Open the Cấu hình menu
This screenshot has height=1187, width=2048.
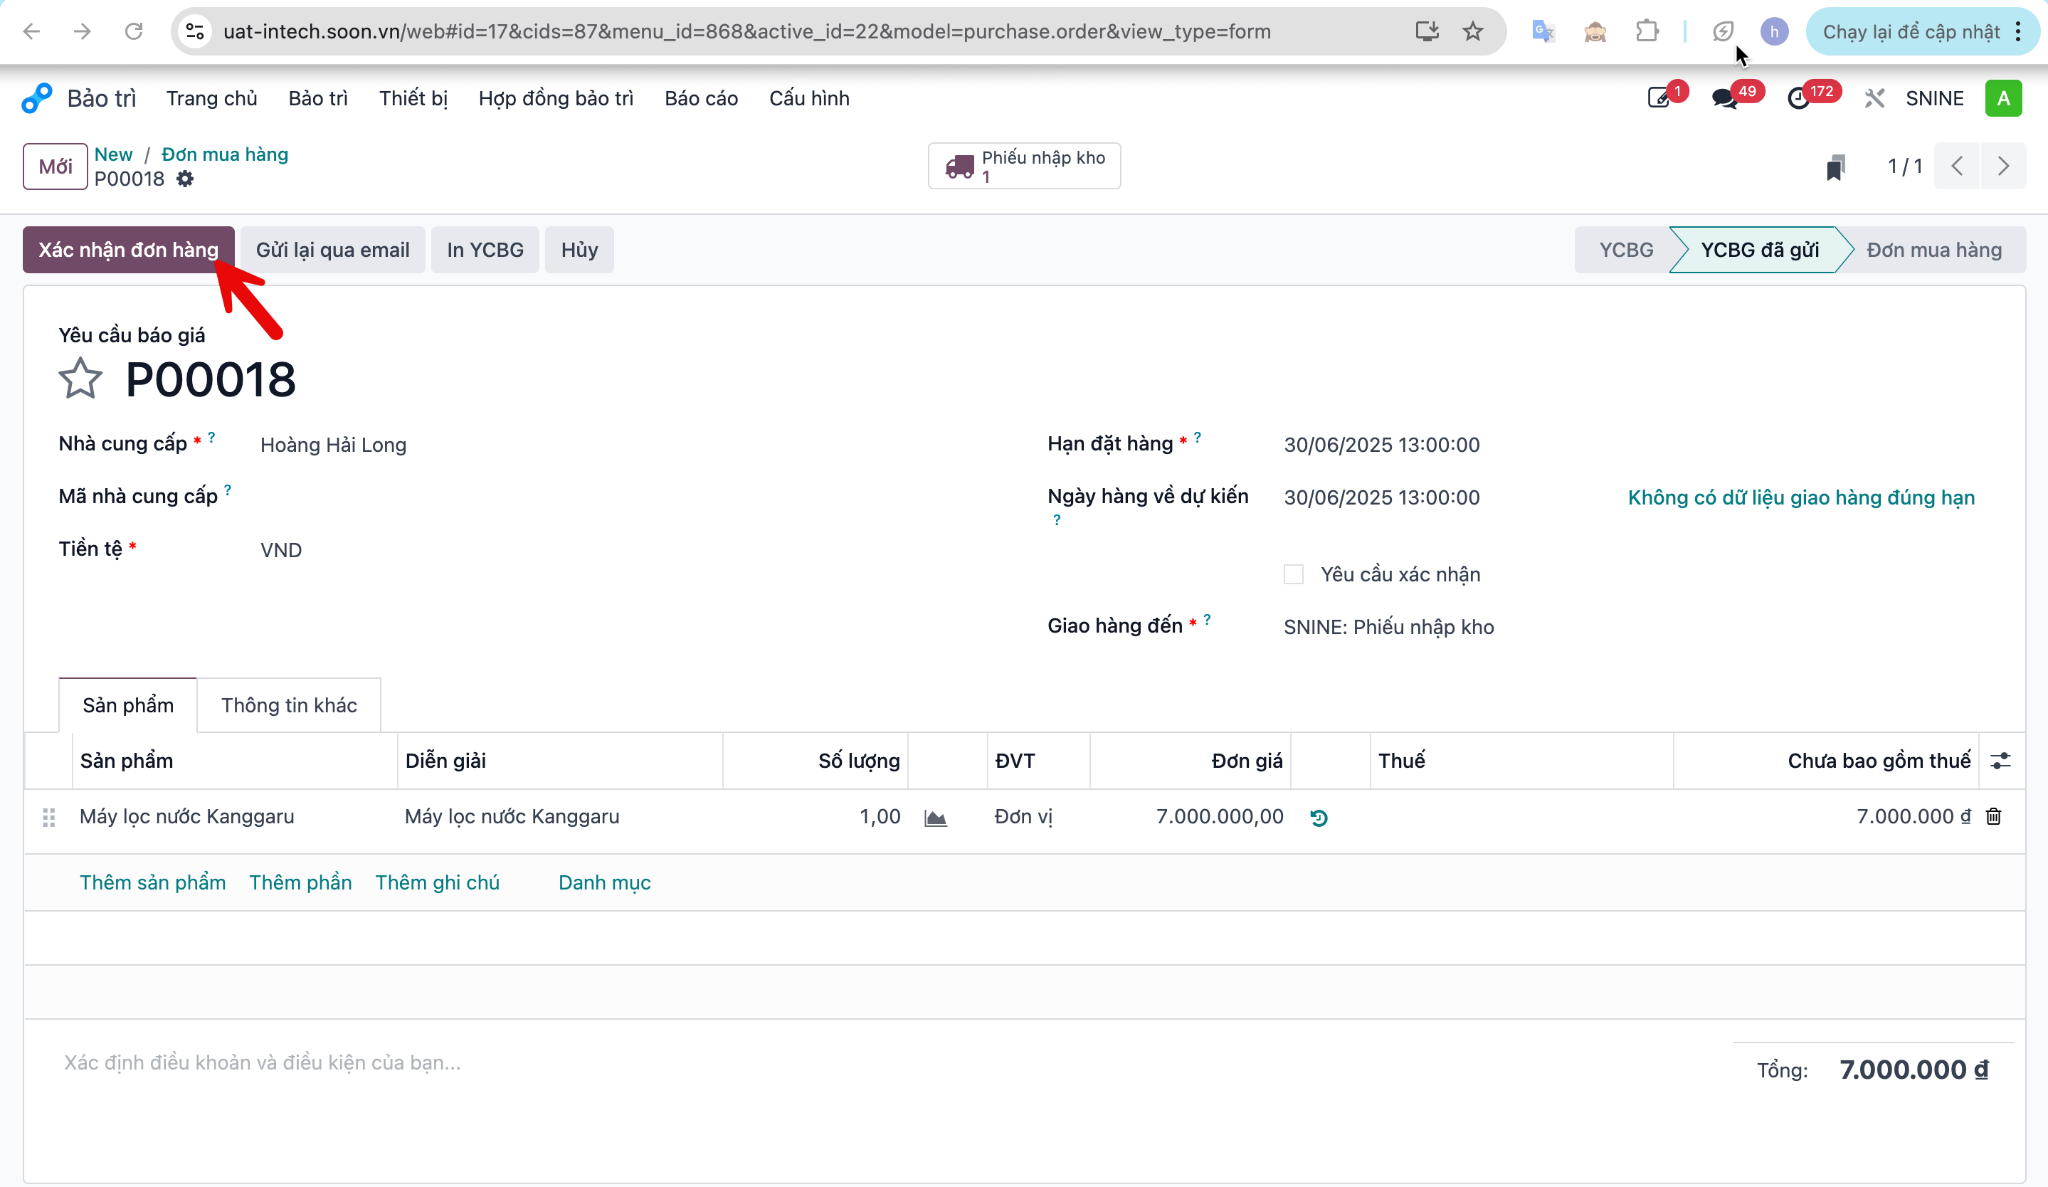[x=809, y=98]
